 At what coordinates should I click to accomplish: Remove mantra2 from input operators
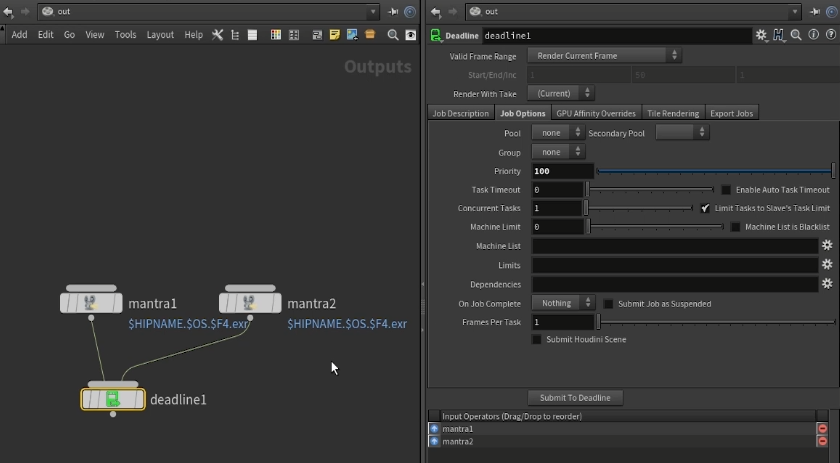click(x=822, y=442)
